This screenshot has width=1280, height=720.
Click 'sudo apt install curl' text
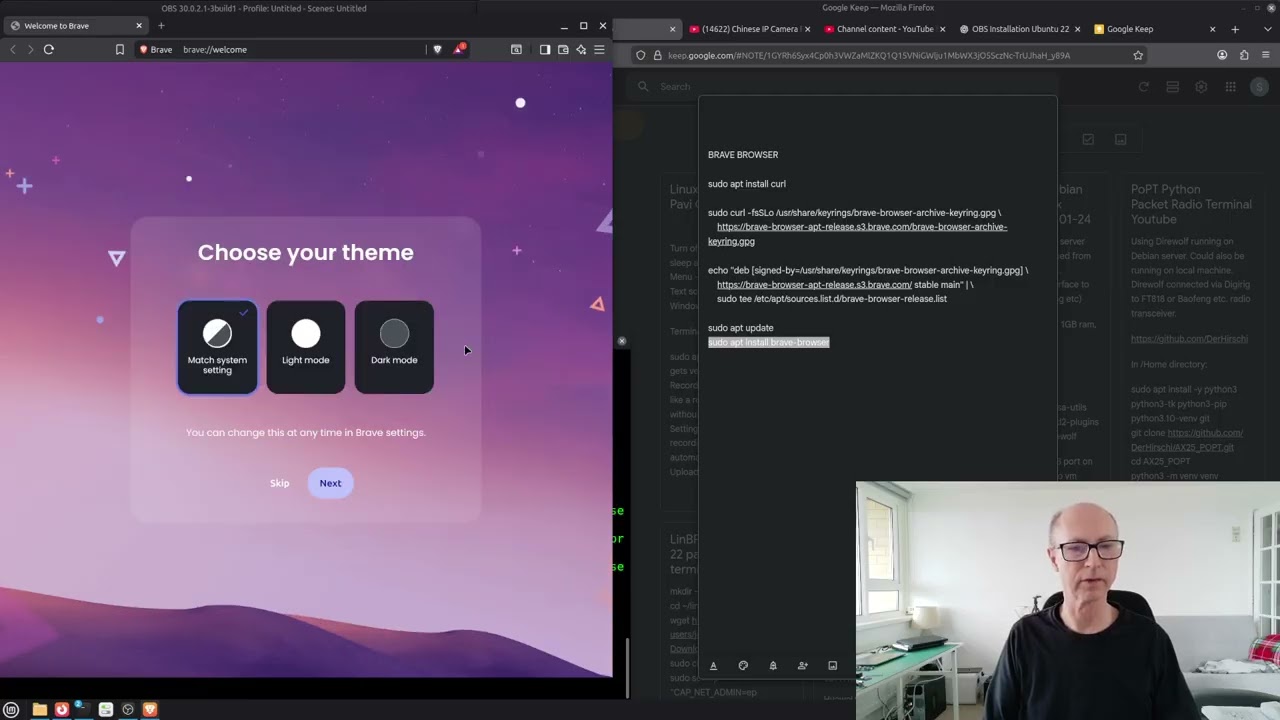(747, 184)
